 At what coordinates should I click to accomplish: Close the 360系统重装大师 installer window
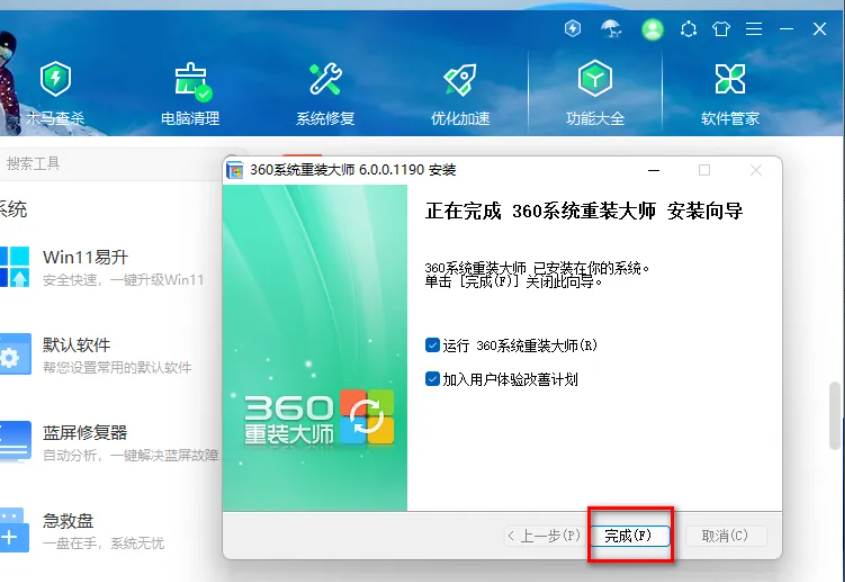pyautogui.click(x=755, y=171)
